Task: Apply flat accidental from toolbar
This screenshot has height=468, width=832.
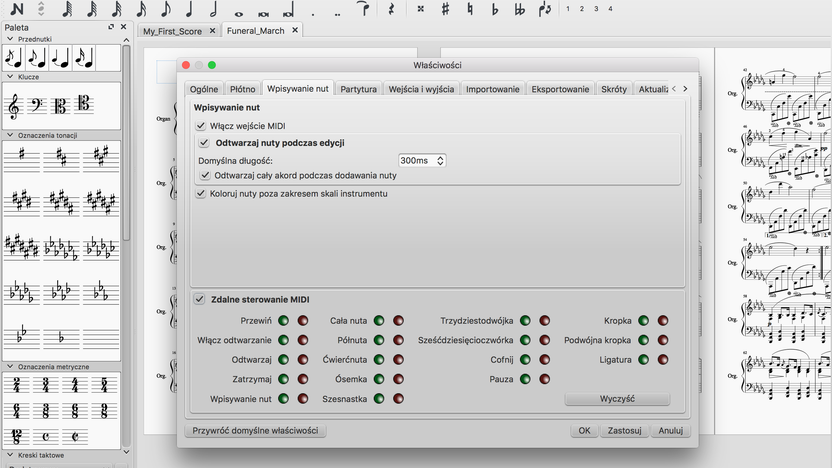Action: pyautogui.click(x=495, y=9)
